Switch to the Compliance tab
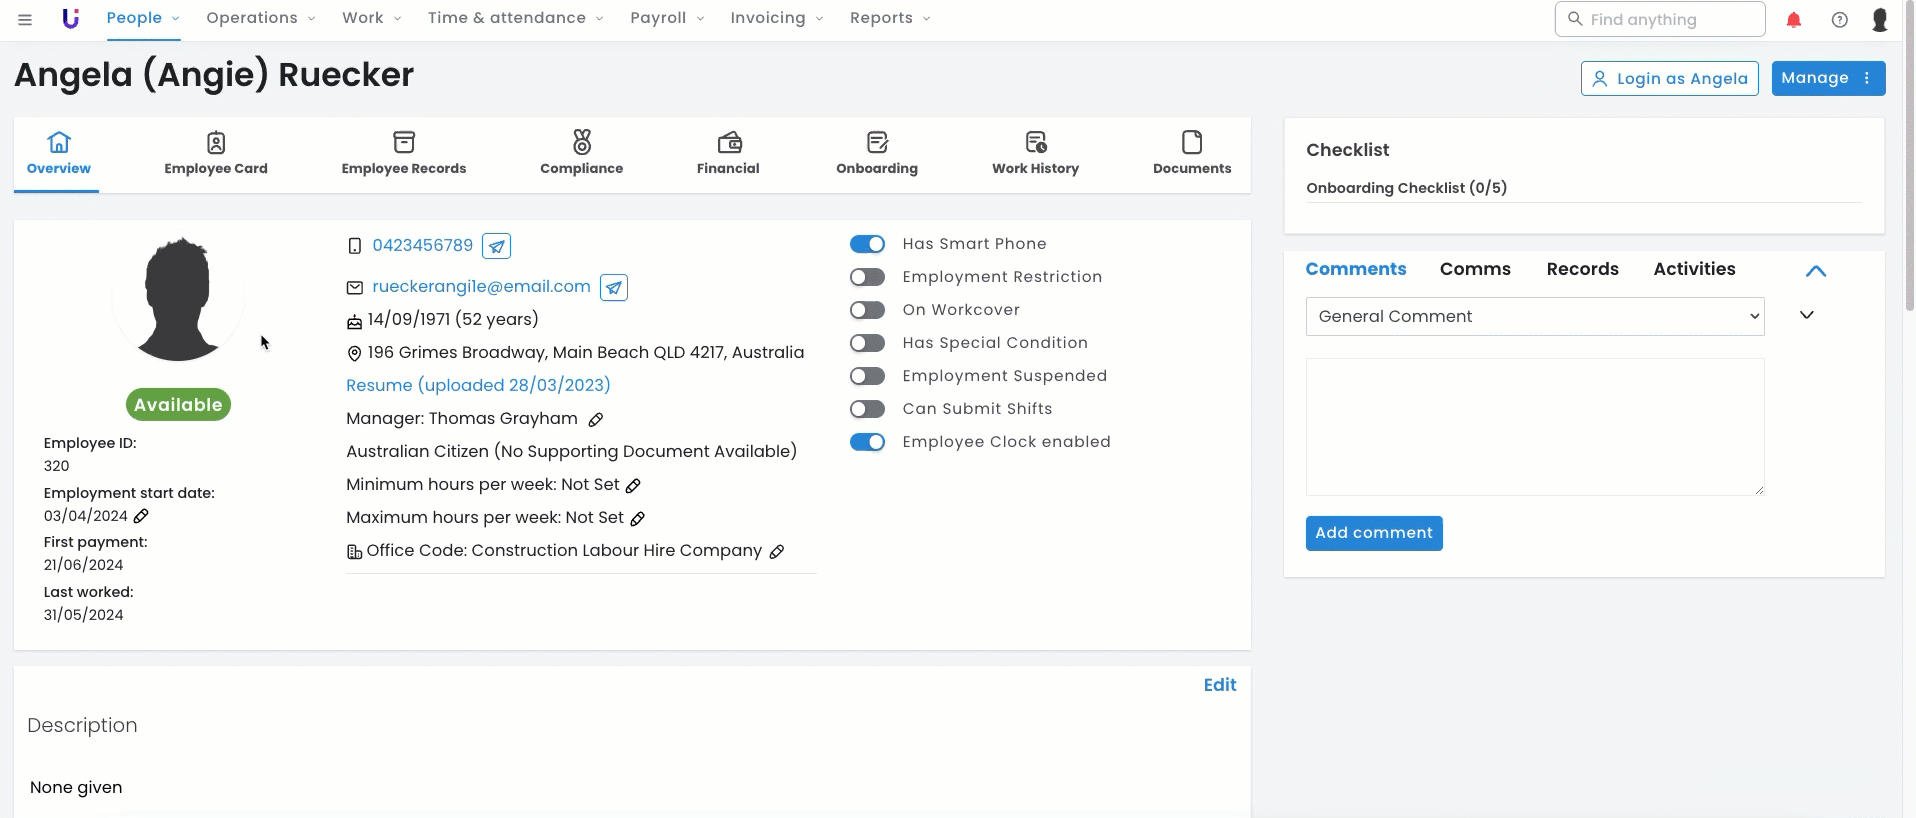The width and height of the screenshot is (1916, 818). point(581,154)
